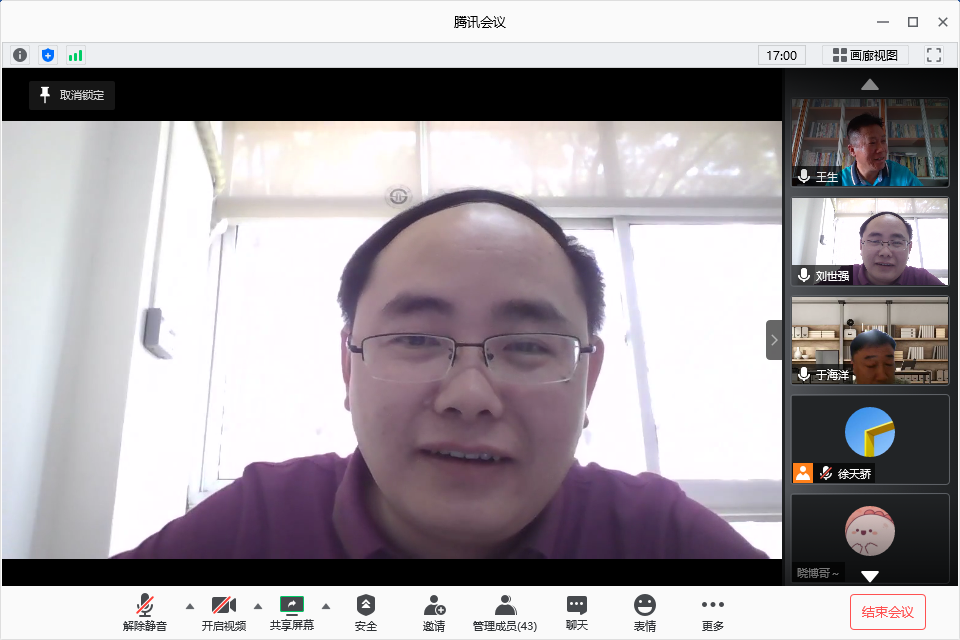The width and height of the screenshot is (960, 640).
Task: Collapse the participant sidebar with chevron
Action: tap(774, 340)
